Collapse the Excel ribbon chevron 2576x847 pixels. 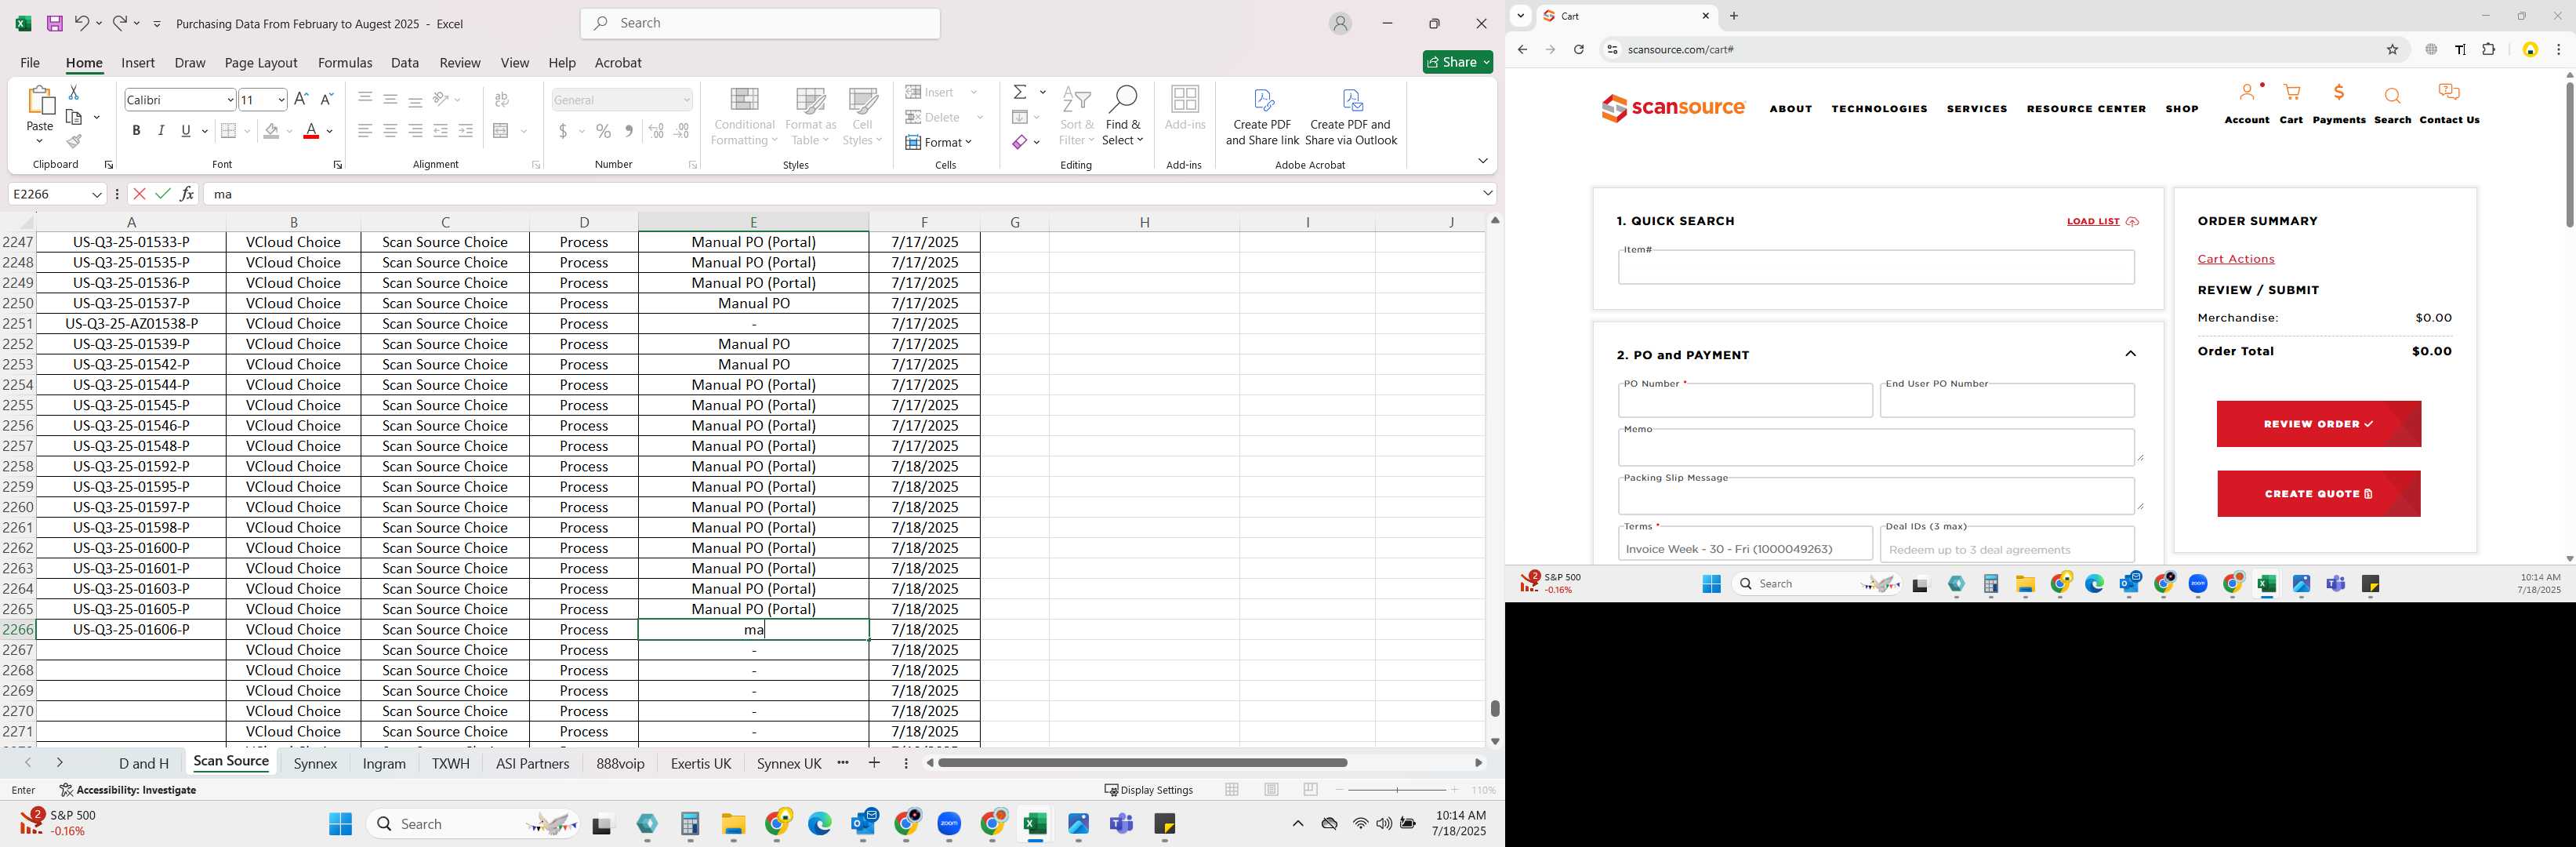point(1482,161)
